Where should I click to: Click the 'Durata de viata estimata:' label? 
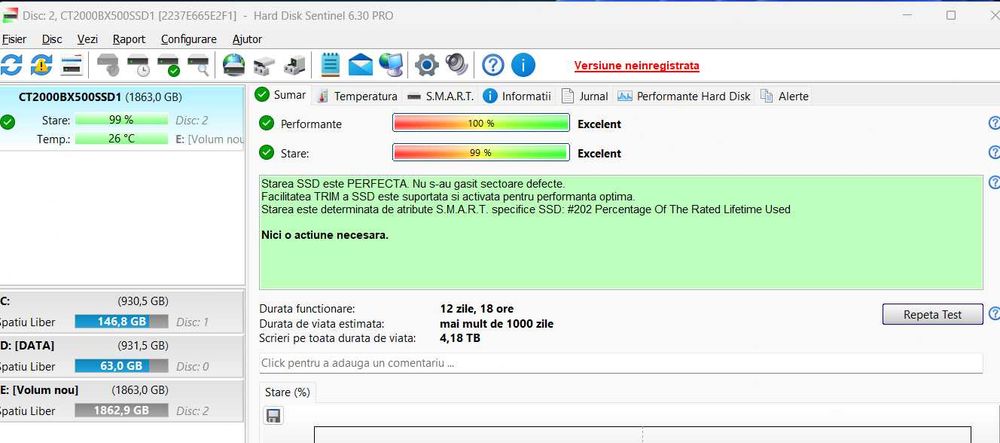tap(321, 324)
